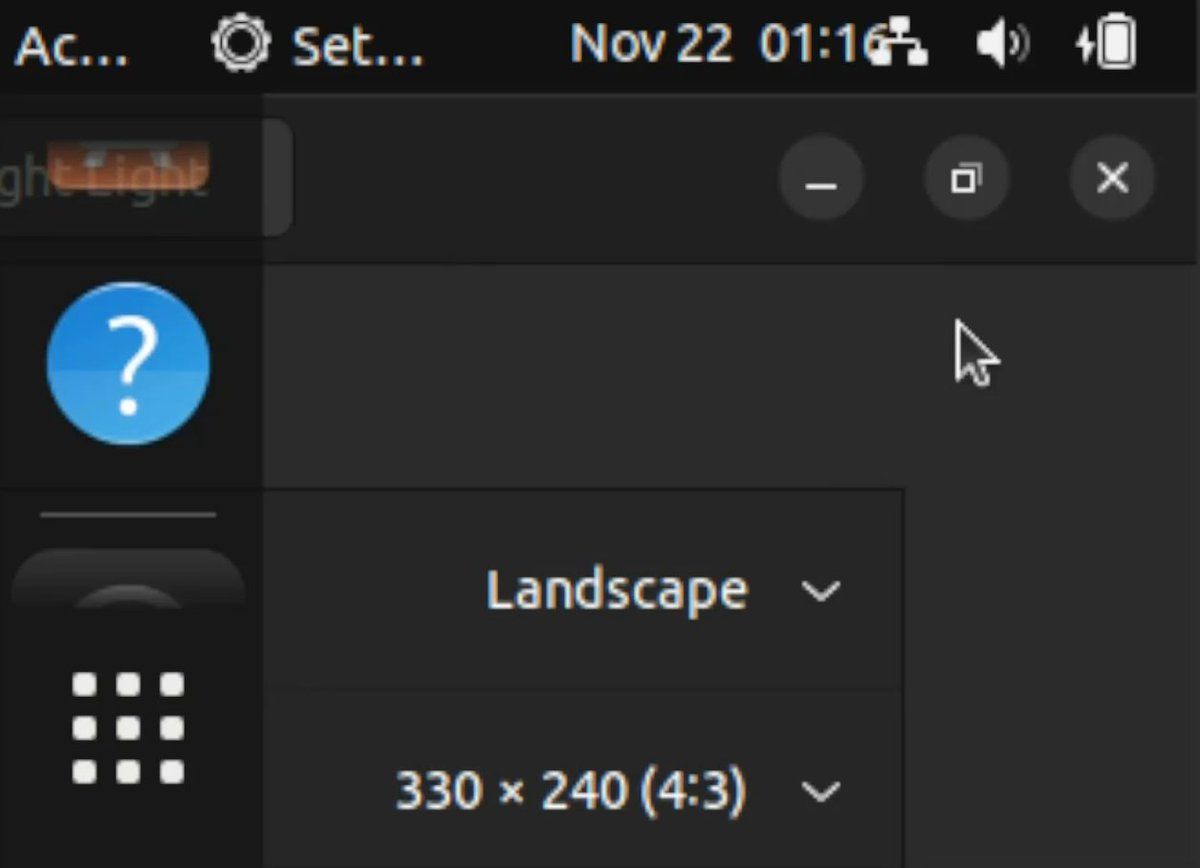Restore down the Settings window
Image resolution: width=1200 pixels, height=868 pixels.
(966, 179)
